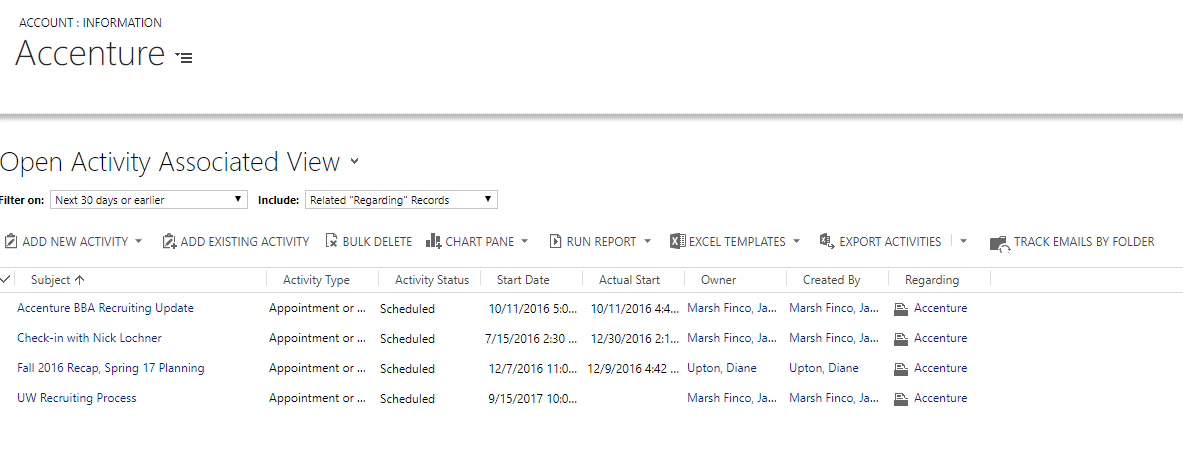Click the Add New Activity icon

click(x=10, y=242)
